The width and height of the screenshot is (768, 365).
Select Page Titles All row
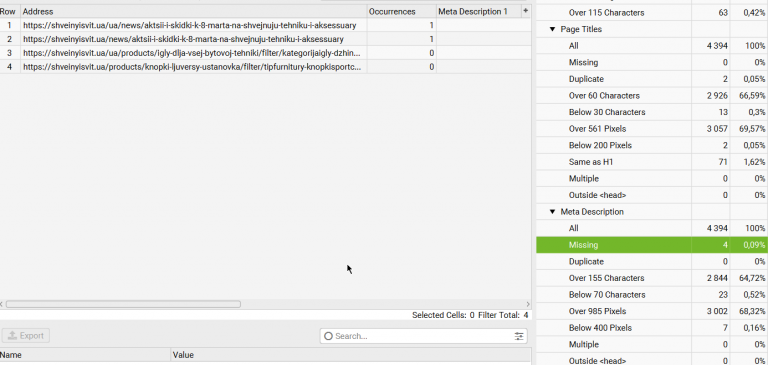(x=652, y=46)
